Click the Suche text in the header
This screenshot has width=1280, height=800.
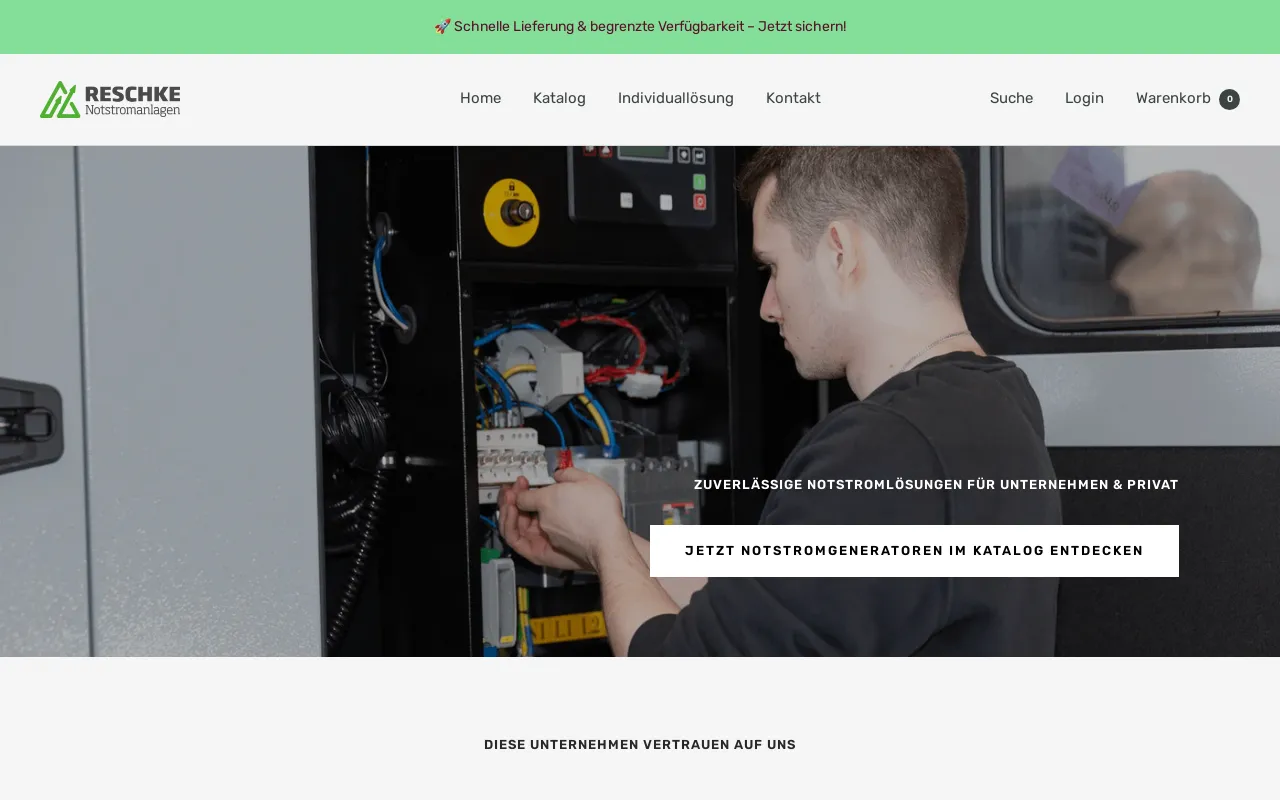pos(1011,98)
